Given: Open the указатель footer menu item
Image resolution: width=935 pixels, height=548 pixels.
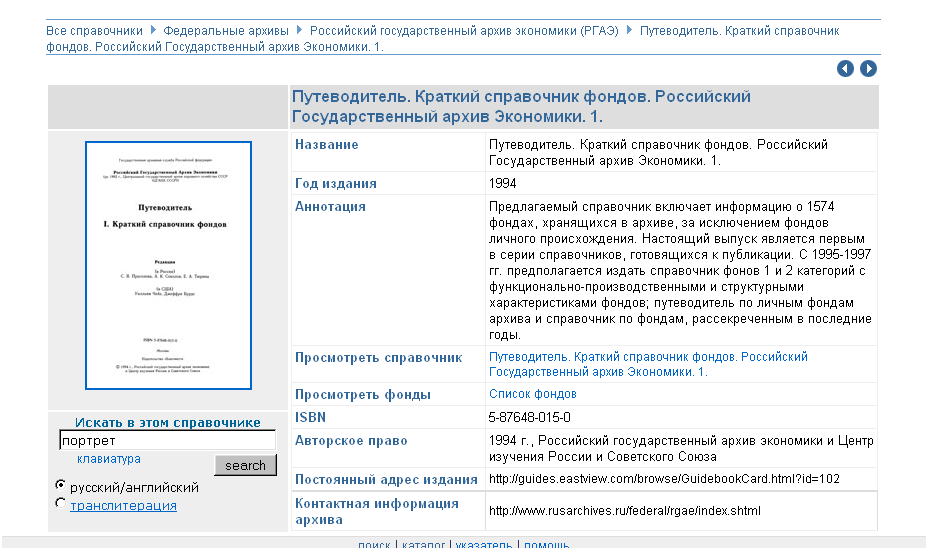Looking at the screenshot, I should click(484, 544).
